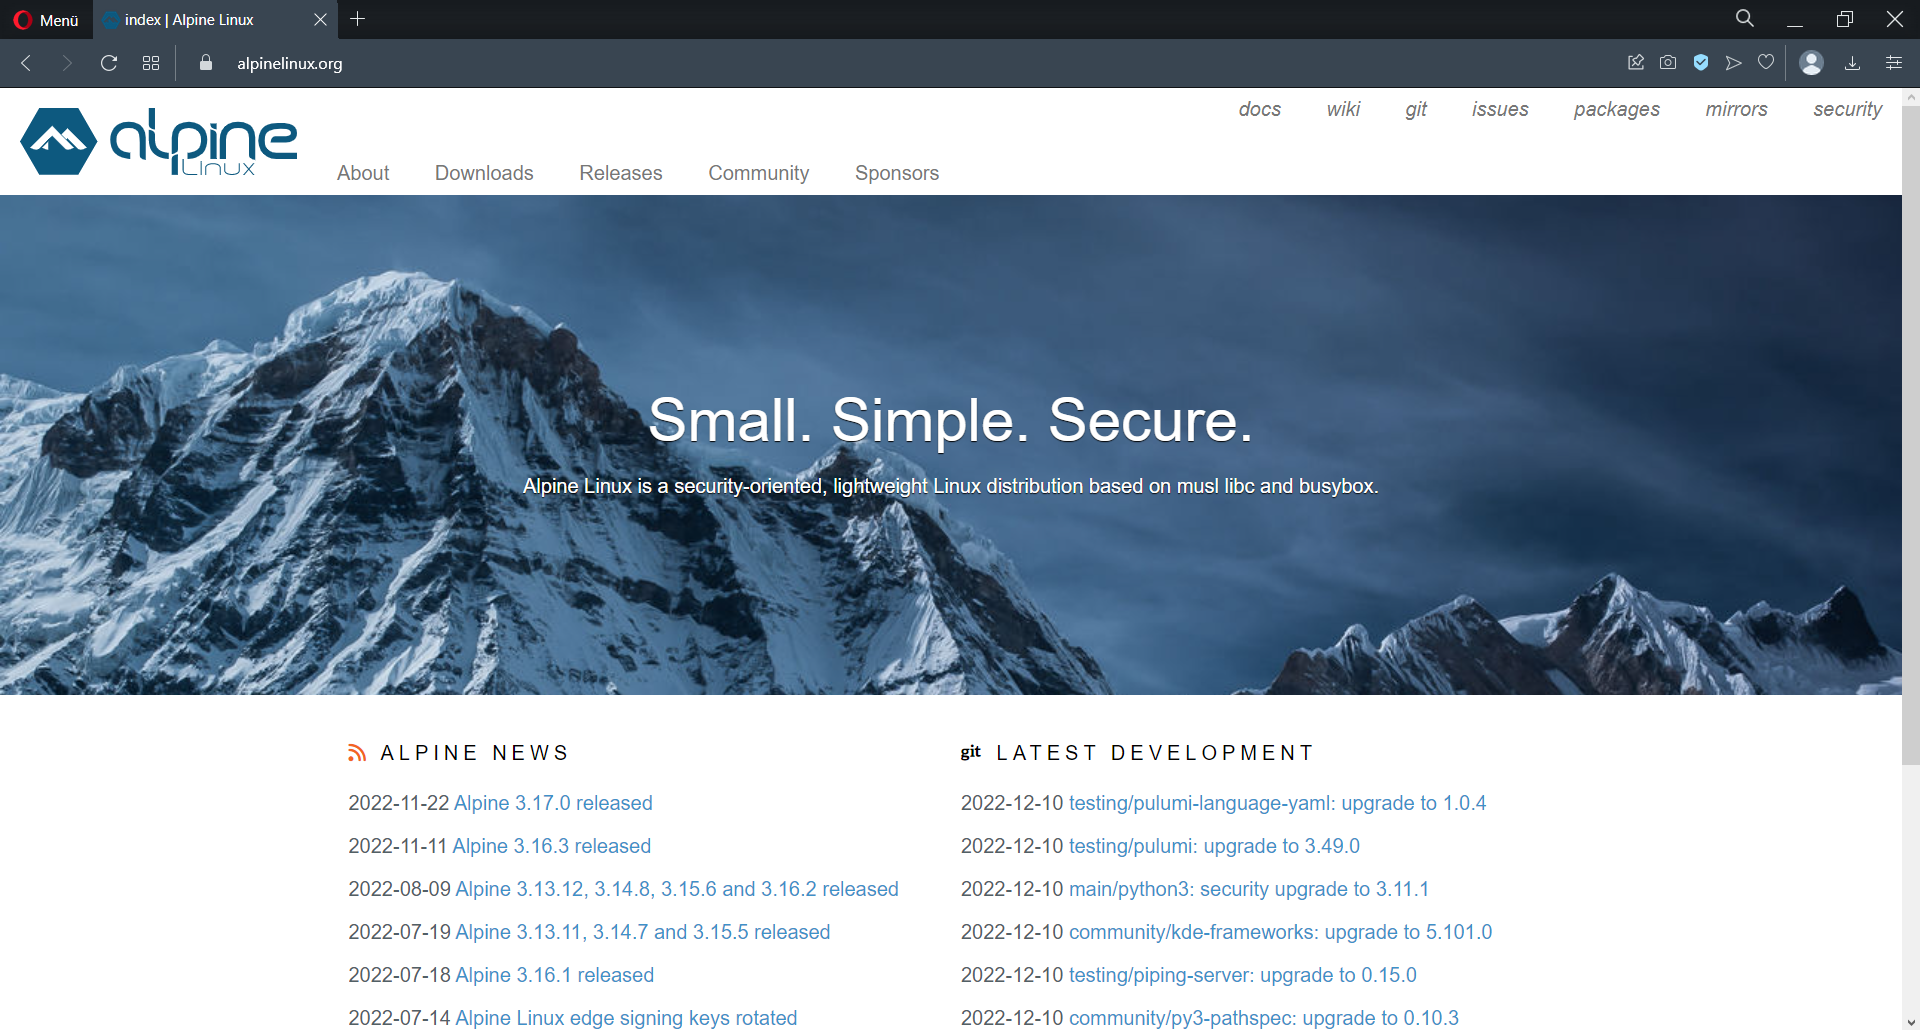Viewport: 1920px width, 1030px height.
Task: Open the Opera Menü button
Action: tap(46, 20)
